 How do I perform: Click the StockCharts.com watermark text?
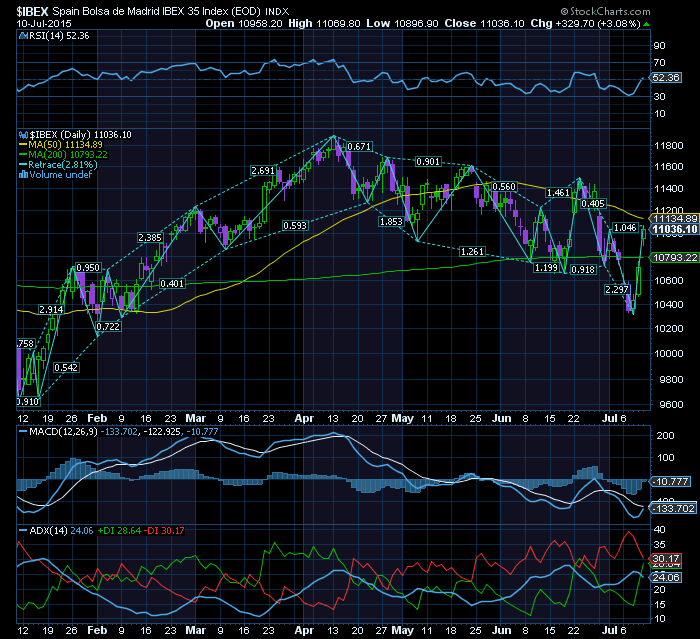tap(606, 11)
